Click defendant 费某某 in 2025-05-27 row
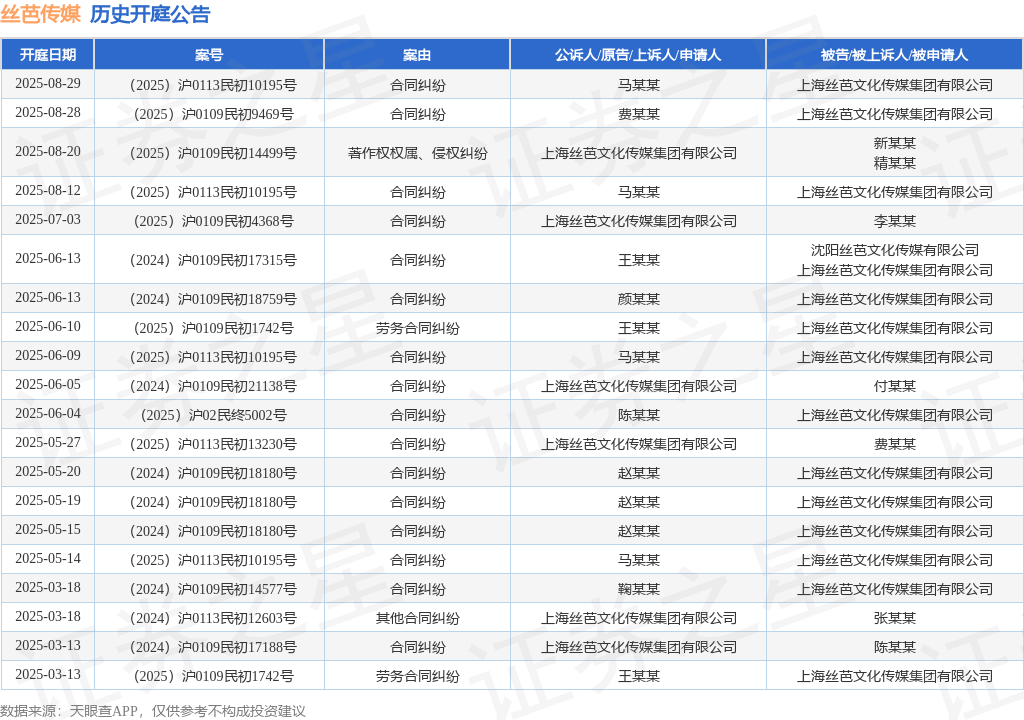The image size is (1024, 720). pos(895,445)
